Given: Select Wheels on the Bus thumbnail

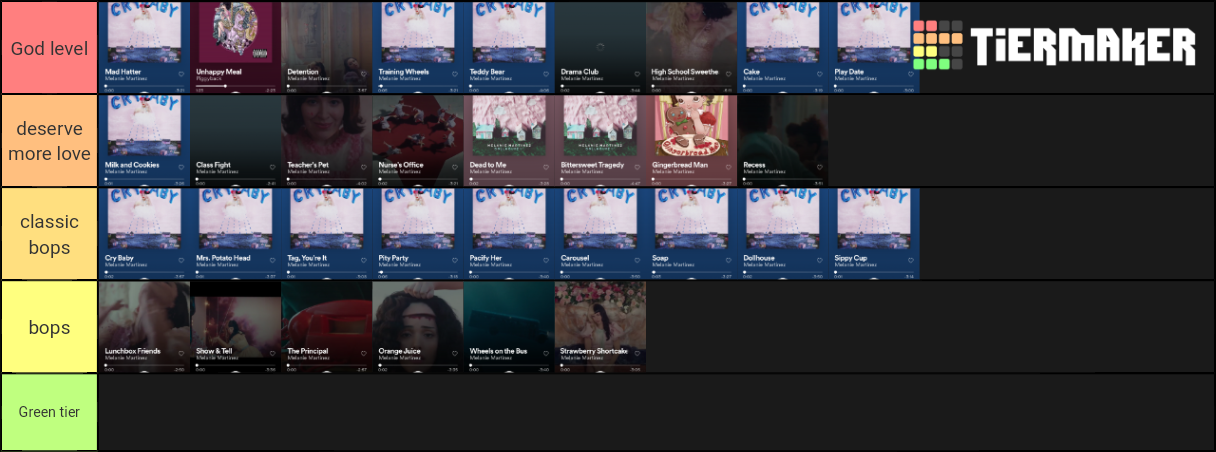Looking at the screenshot, I should pos(509,326).
